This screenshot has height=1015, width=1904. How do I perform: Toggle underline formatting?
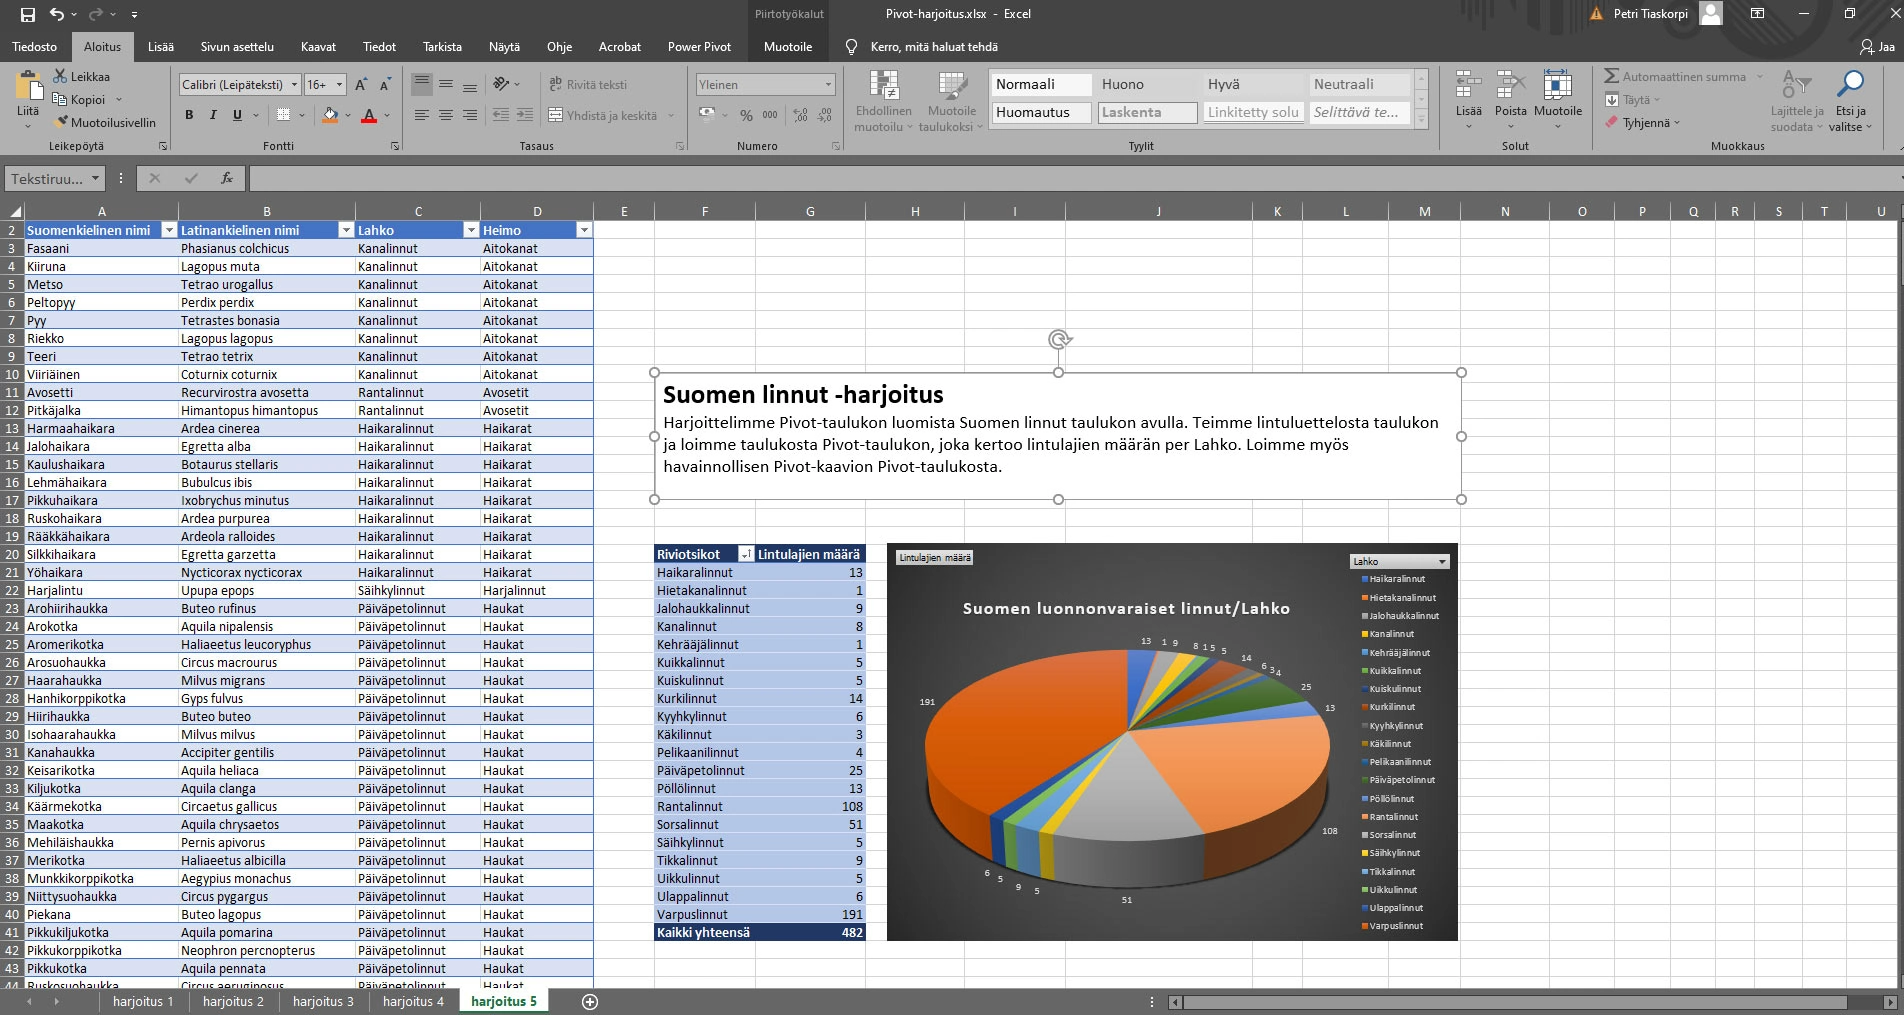237,115
